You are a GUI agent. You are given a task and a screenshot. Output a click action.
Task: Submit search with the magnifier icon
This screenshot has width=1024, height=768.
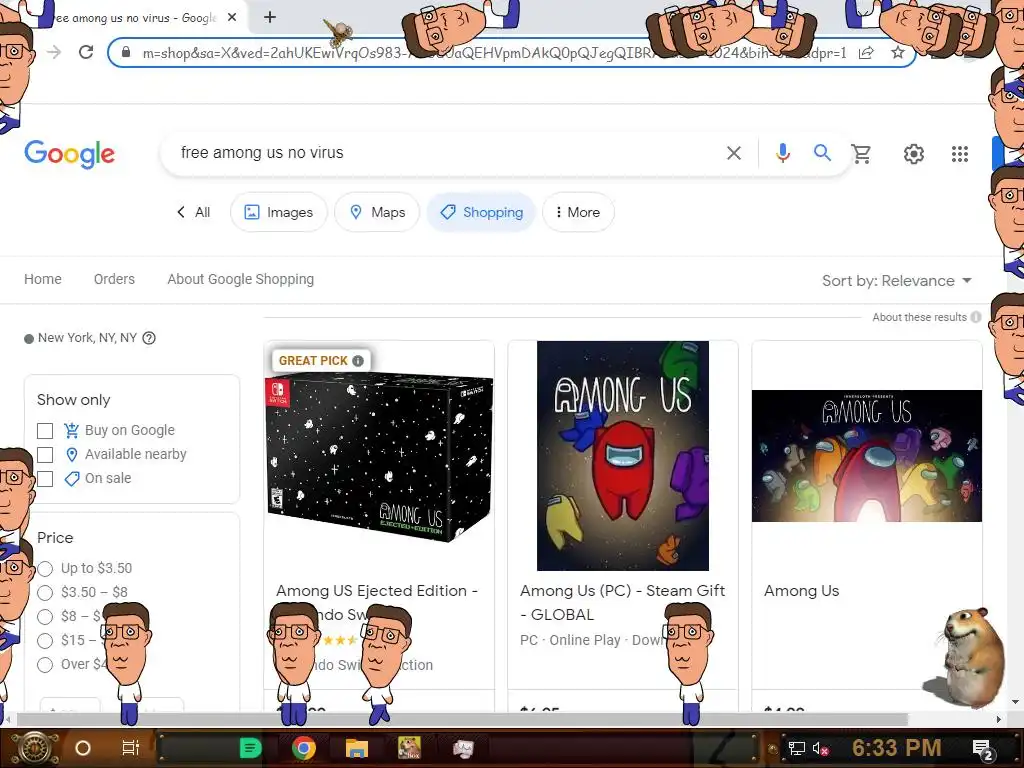822,153
